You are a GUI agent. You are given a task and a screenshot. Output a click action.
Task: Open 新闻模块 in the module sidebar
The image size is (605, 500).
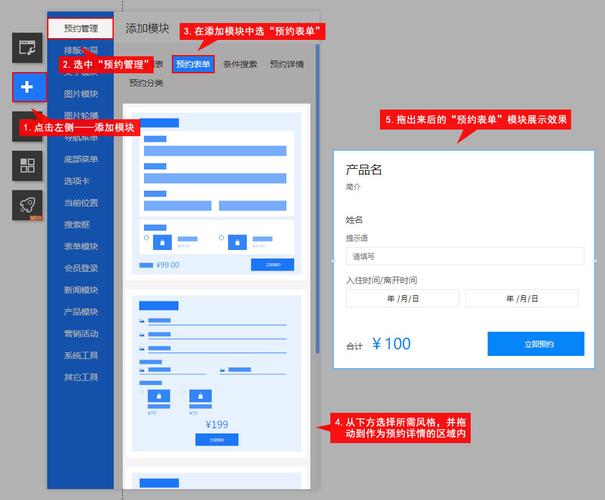(x=81, y=290)
